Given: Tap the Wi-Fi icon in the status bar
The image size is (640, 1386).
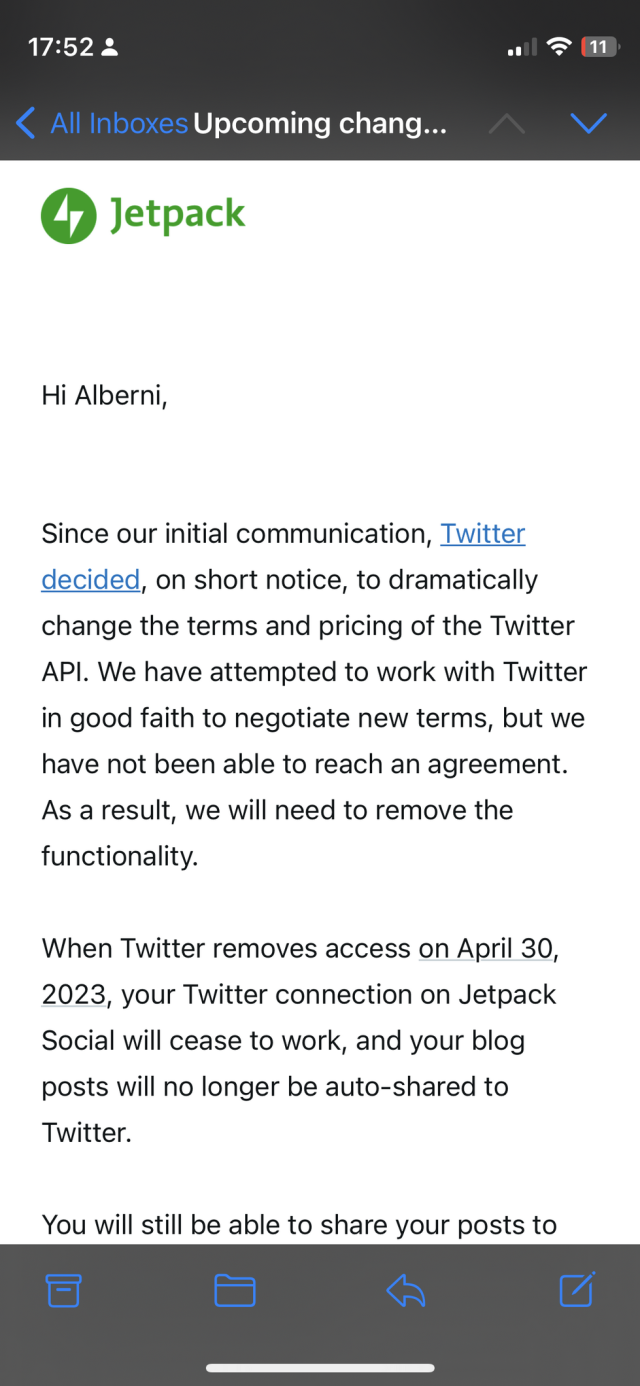Looking at the screenshot, I should (x=560, y=47).
